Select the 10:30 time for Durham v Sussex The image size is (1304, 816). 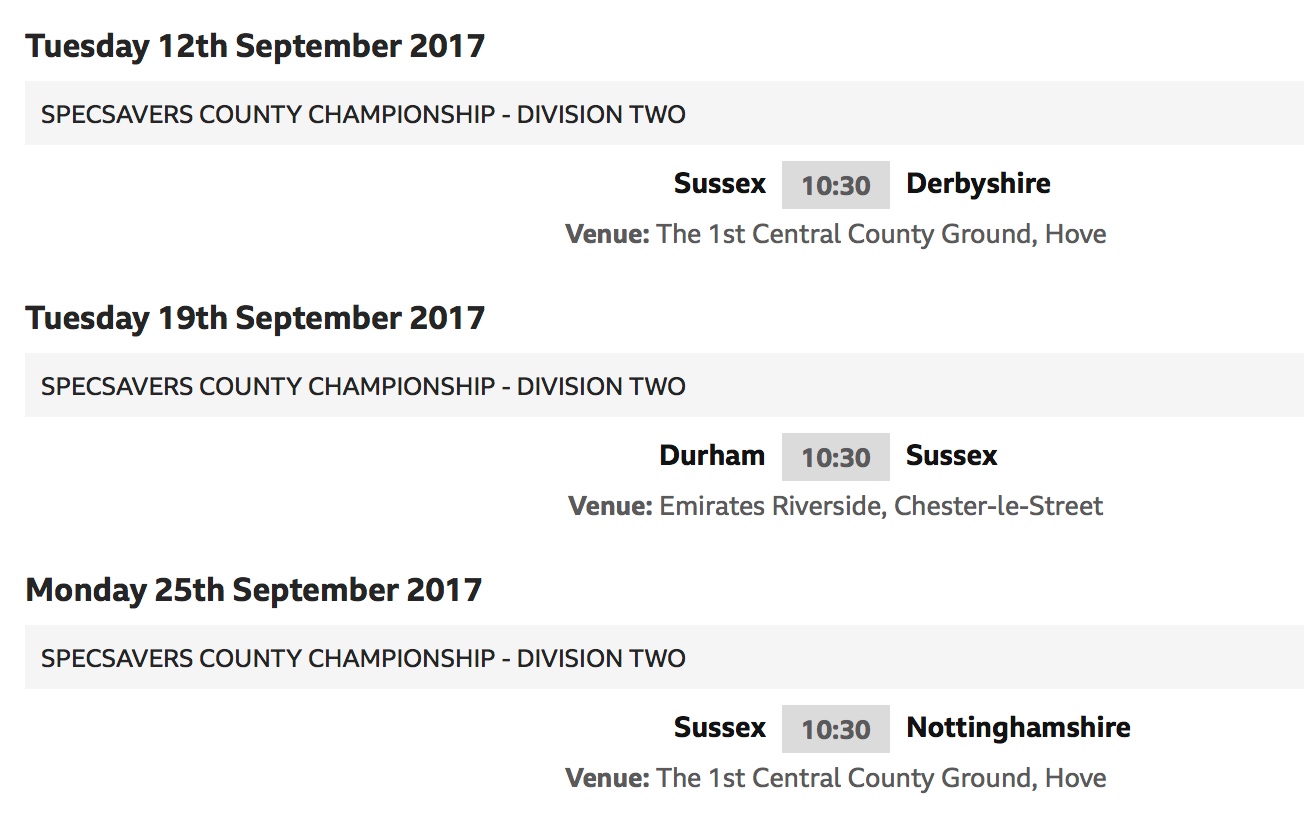pos(835,457)
